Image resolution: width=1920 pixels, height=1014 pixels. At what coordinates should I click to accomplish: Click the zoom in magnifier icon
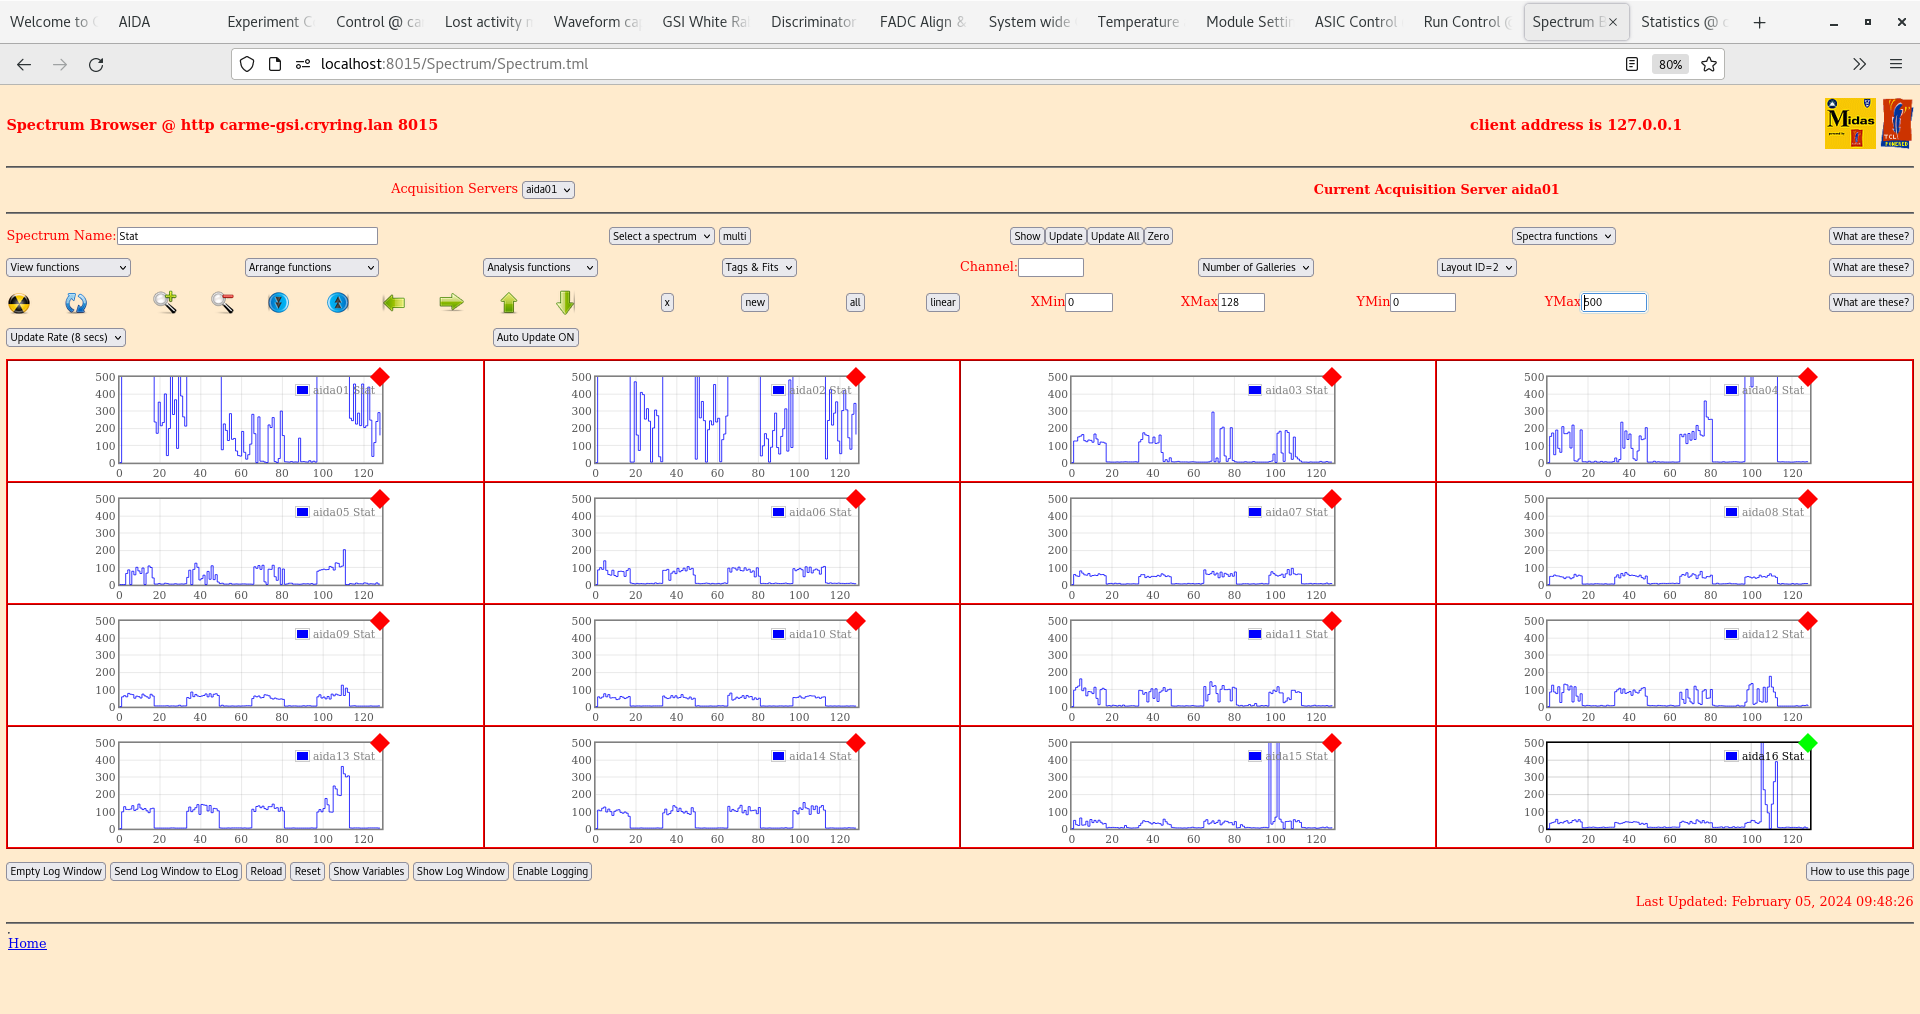pos(165,302)
